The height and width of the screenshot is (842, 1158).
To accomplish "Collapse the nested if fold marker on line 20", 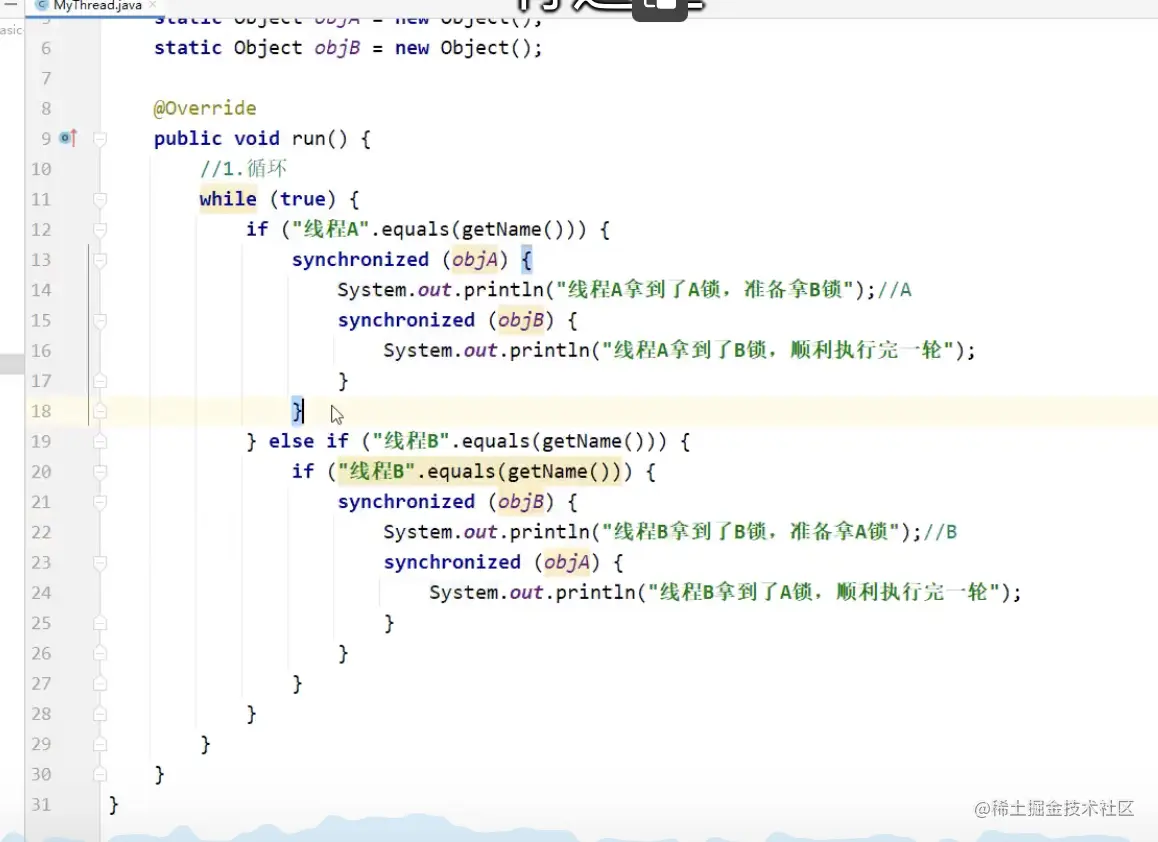I will (100, 472).
